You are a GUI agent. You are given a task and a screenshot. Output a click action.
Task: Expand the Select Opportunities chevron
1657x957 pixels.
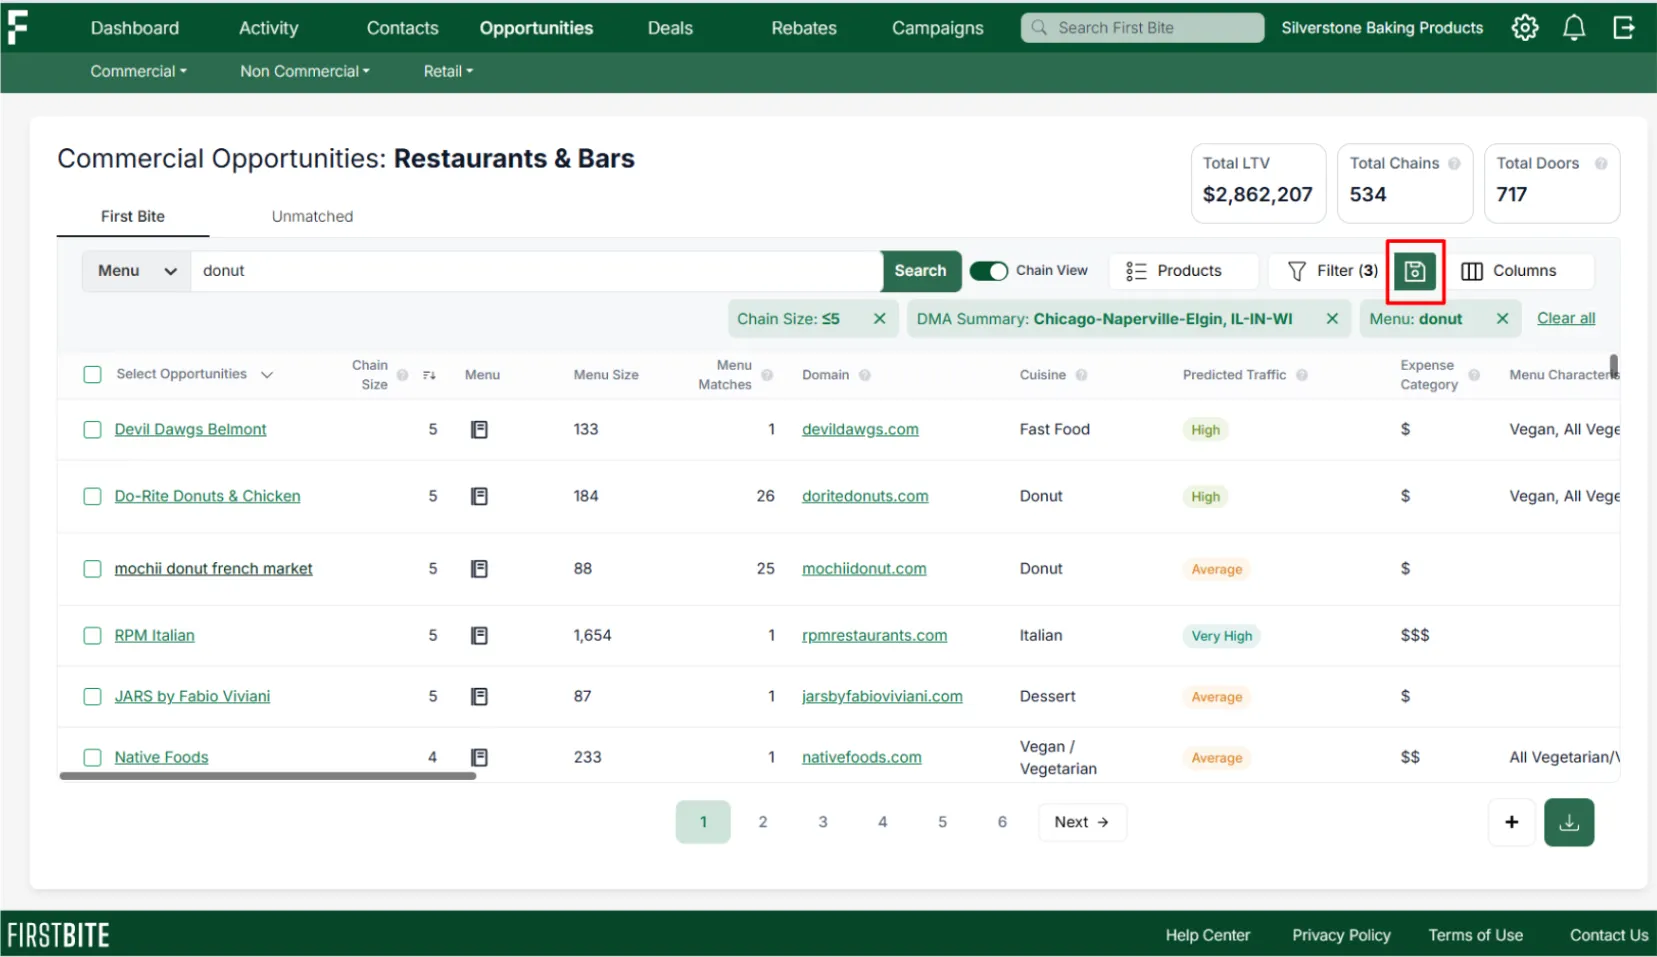click(x=267, y=375)
